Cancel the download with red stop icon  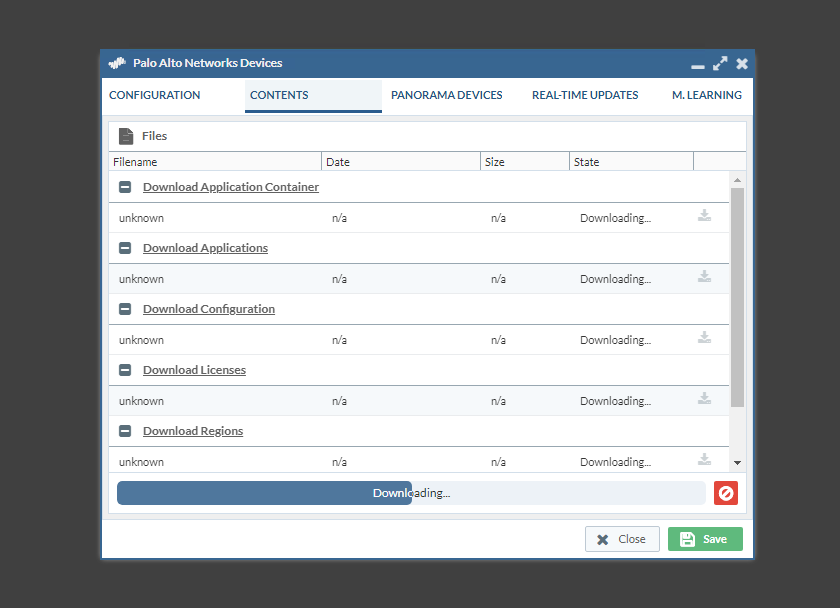pos(726,493)
